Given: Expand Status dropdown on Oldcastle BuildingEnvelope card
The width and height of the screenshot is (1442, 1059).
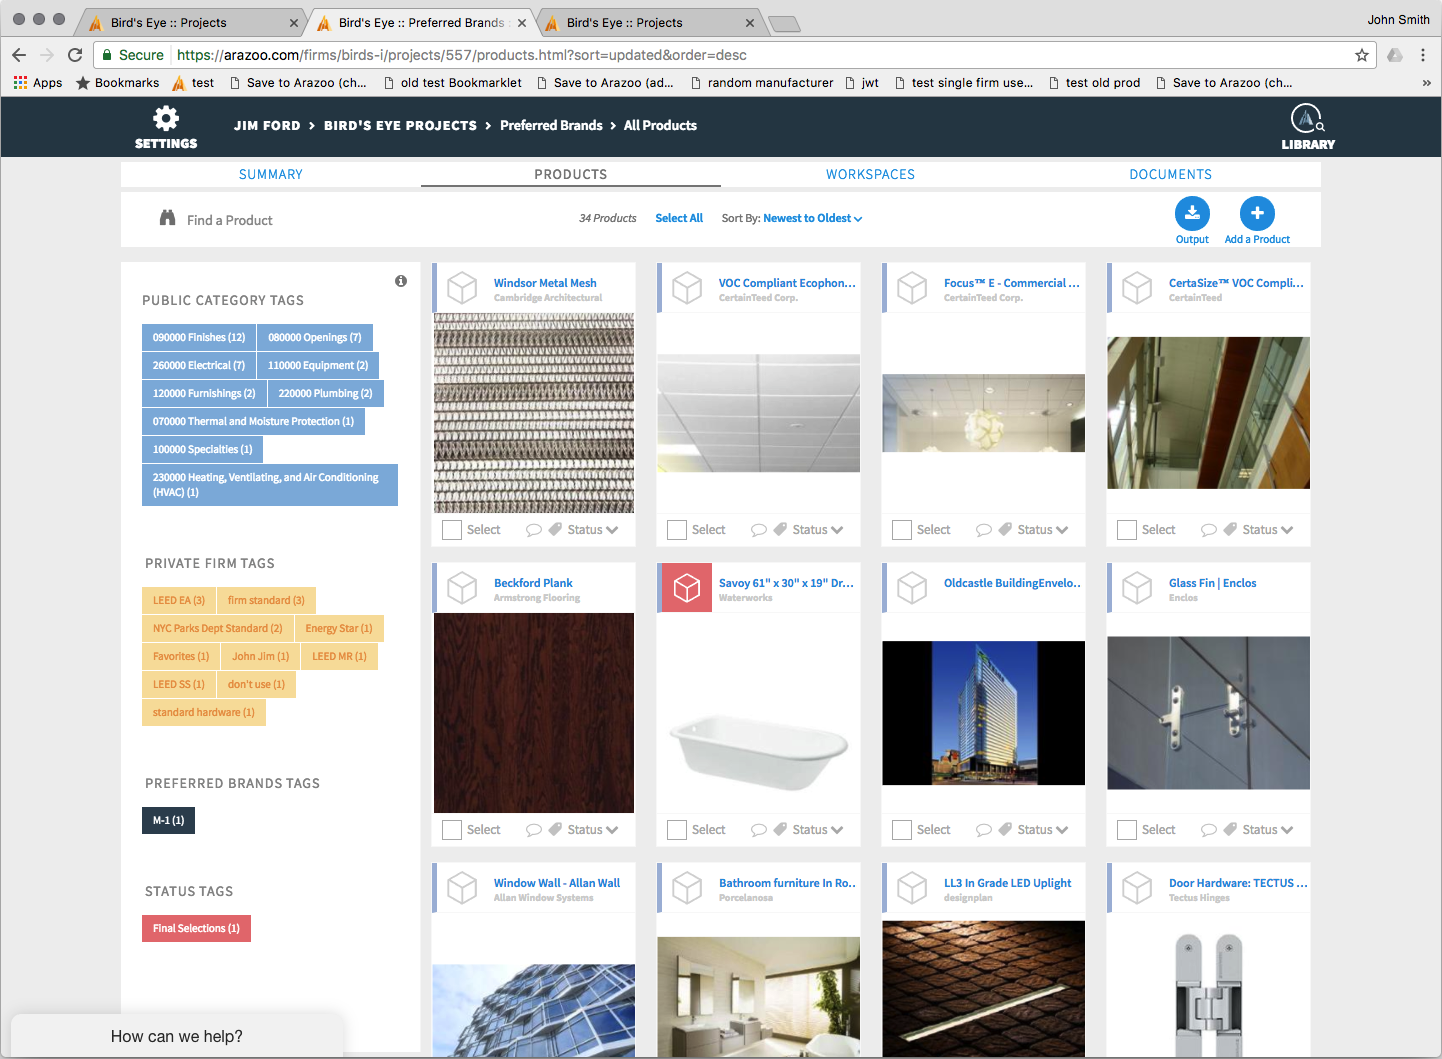Looking at the screenshot, I should point(1043,830).
